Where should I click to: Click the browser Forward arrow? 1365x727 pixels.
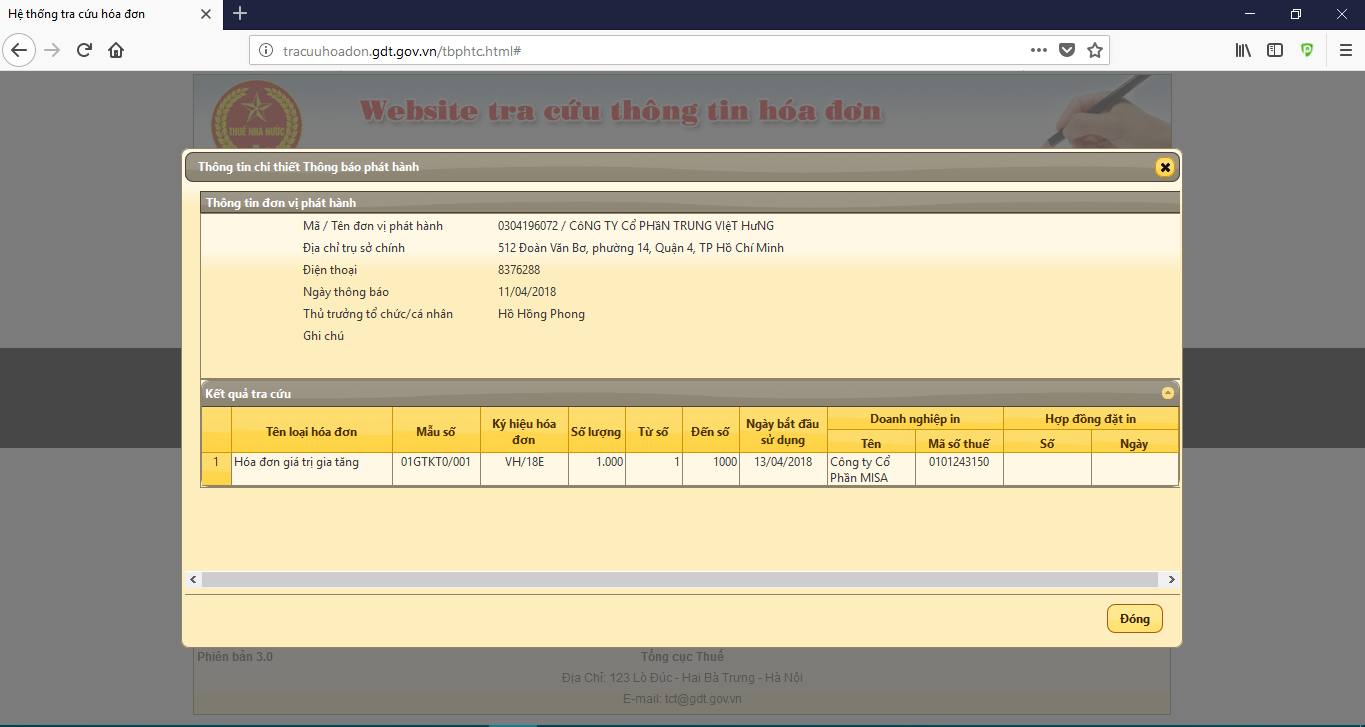point(52,50)
